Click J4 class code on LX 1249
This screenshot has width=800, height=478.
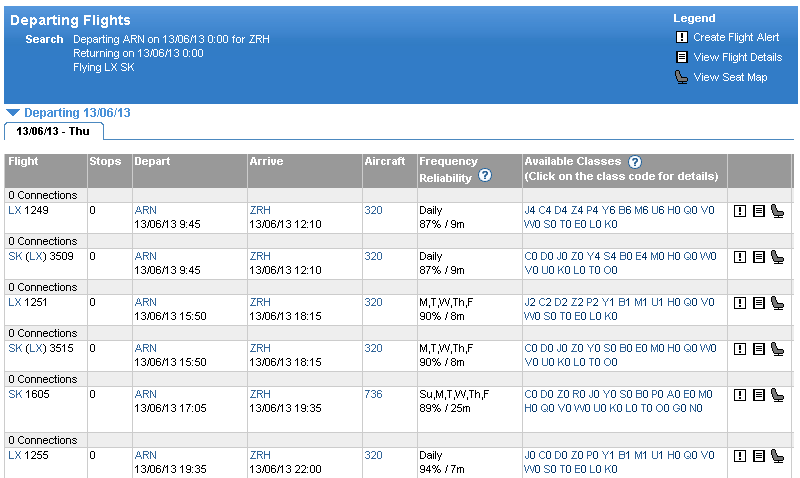click(x=530, y=210)
